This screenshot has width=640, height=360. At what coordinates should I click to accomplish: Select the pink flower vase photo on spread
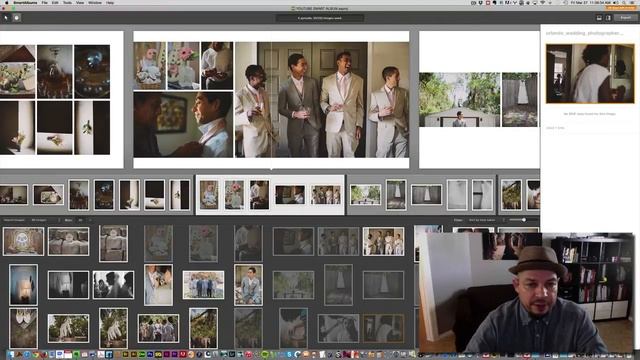(183, 66)
